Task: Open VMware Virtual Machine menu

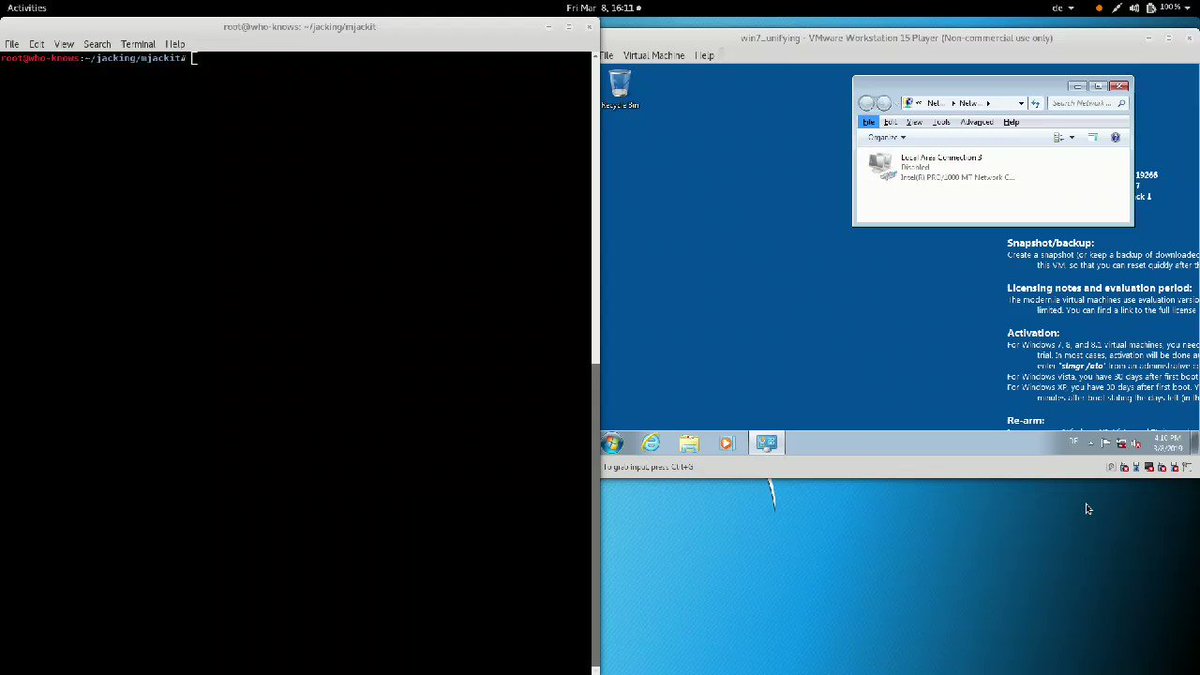Action: tap(654, 55)
